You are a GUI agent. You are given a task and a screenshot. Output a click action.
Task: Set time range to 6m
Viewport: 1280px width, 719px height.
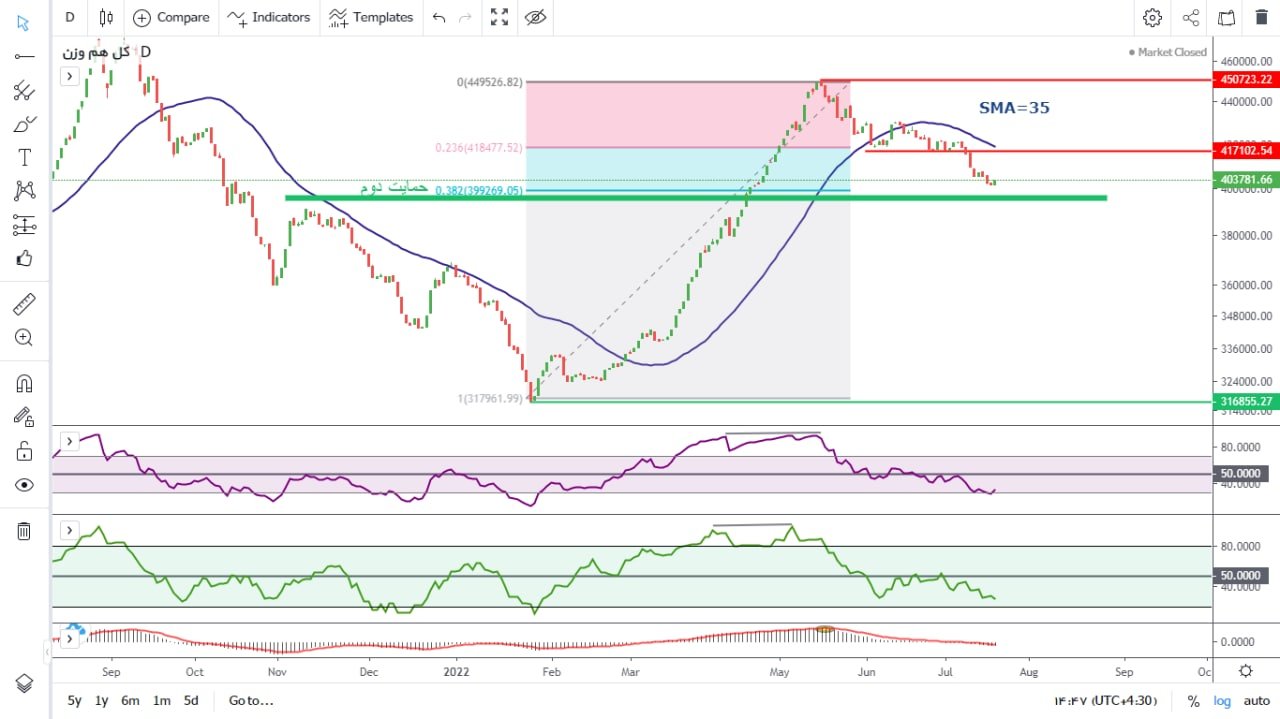(130, 701)
